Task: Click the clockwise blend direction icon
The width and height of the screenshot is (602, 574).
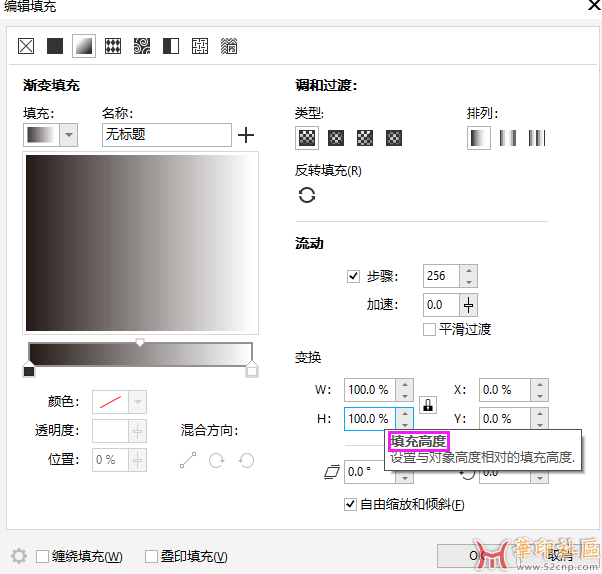Action: tap(217, 460)
